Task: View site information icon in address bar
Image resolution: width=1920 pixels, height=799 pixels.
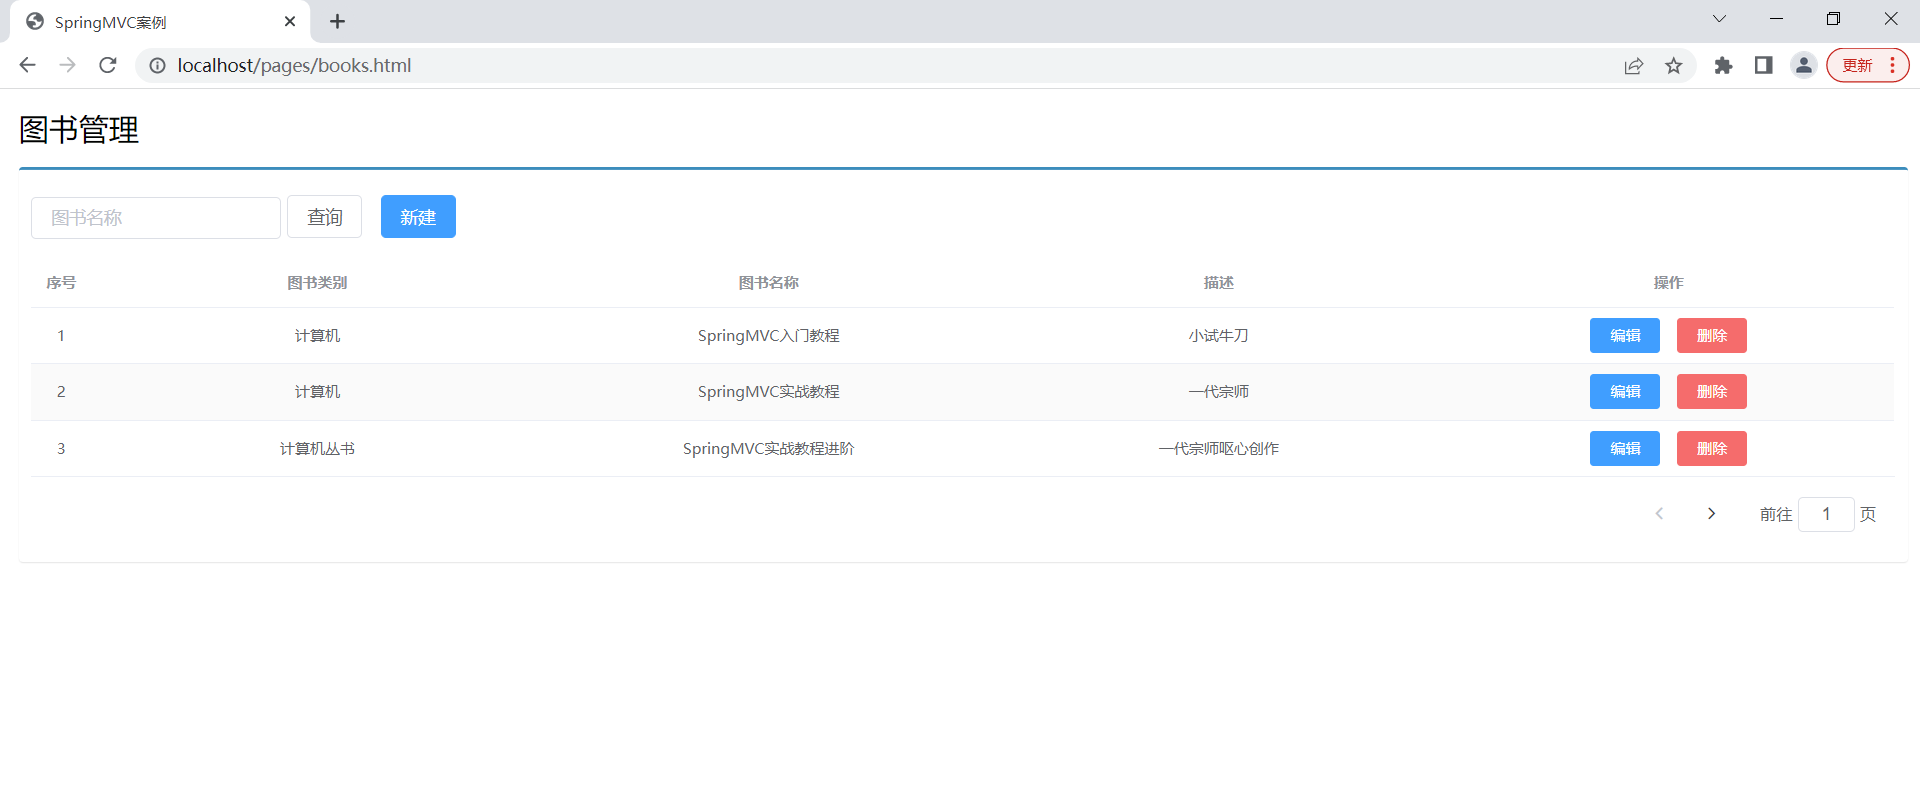Action: coord(158,65)
